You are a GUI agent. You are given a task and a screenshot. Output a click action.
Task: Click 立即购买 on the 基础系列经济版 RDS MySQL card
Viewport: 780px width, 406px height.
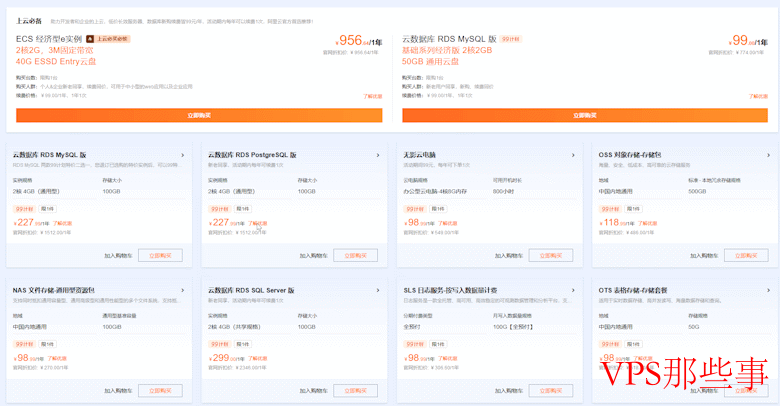coord(585,115)
